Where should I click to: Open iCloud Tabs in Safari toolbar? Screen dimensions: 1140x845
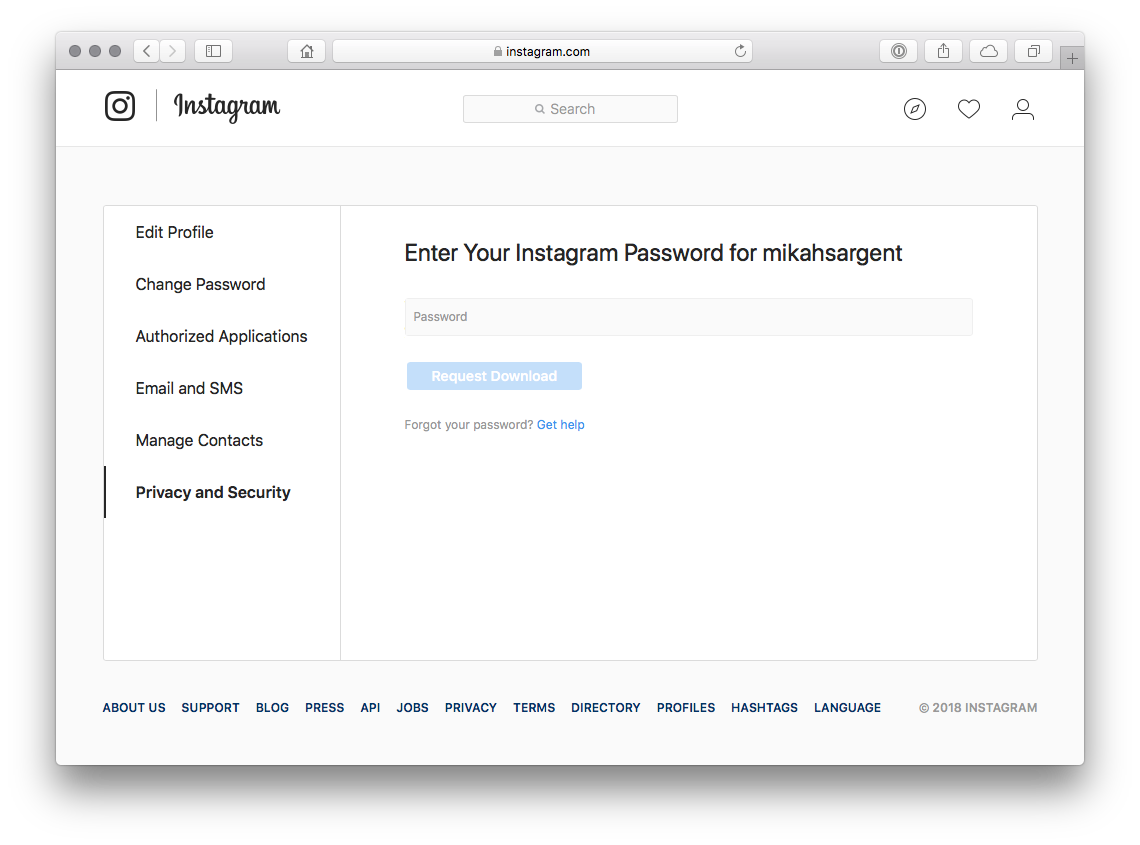(x=989, y=51)
